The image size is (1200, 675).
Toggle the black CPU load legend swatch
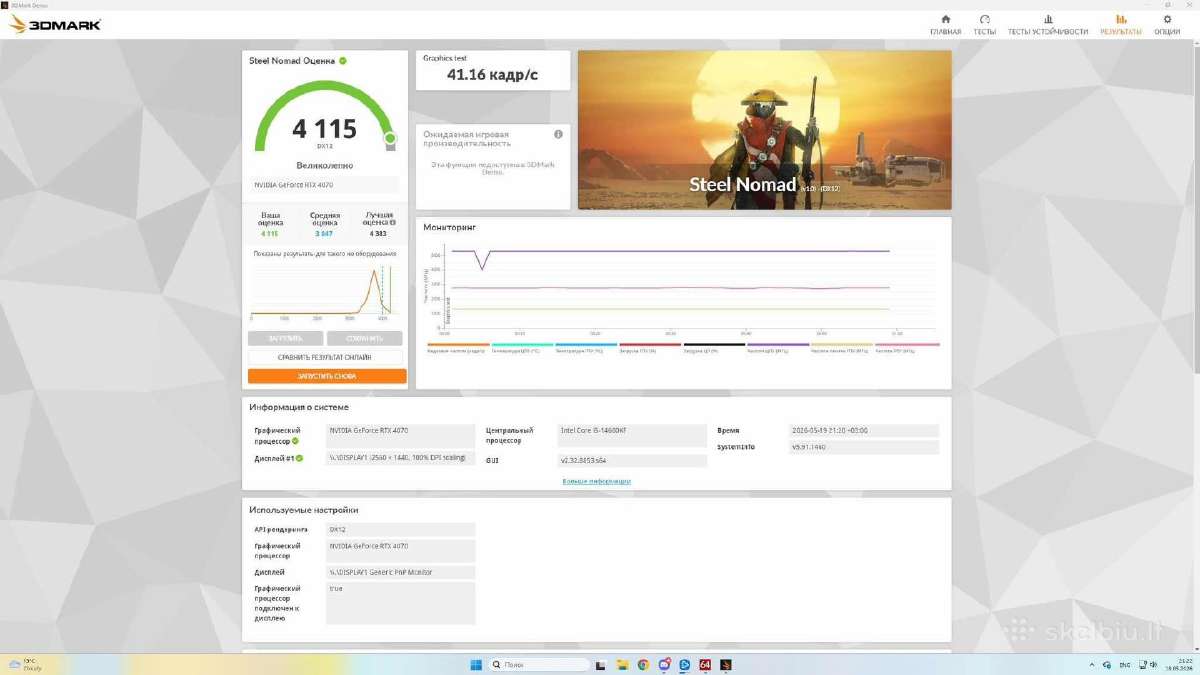714,345
